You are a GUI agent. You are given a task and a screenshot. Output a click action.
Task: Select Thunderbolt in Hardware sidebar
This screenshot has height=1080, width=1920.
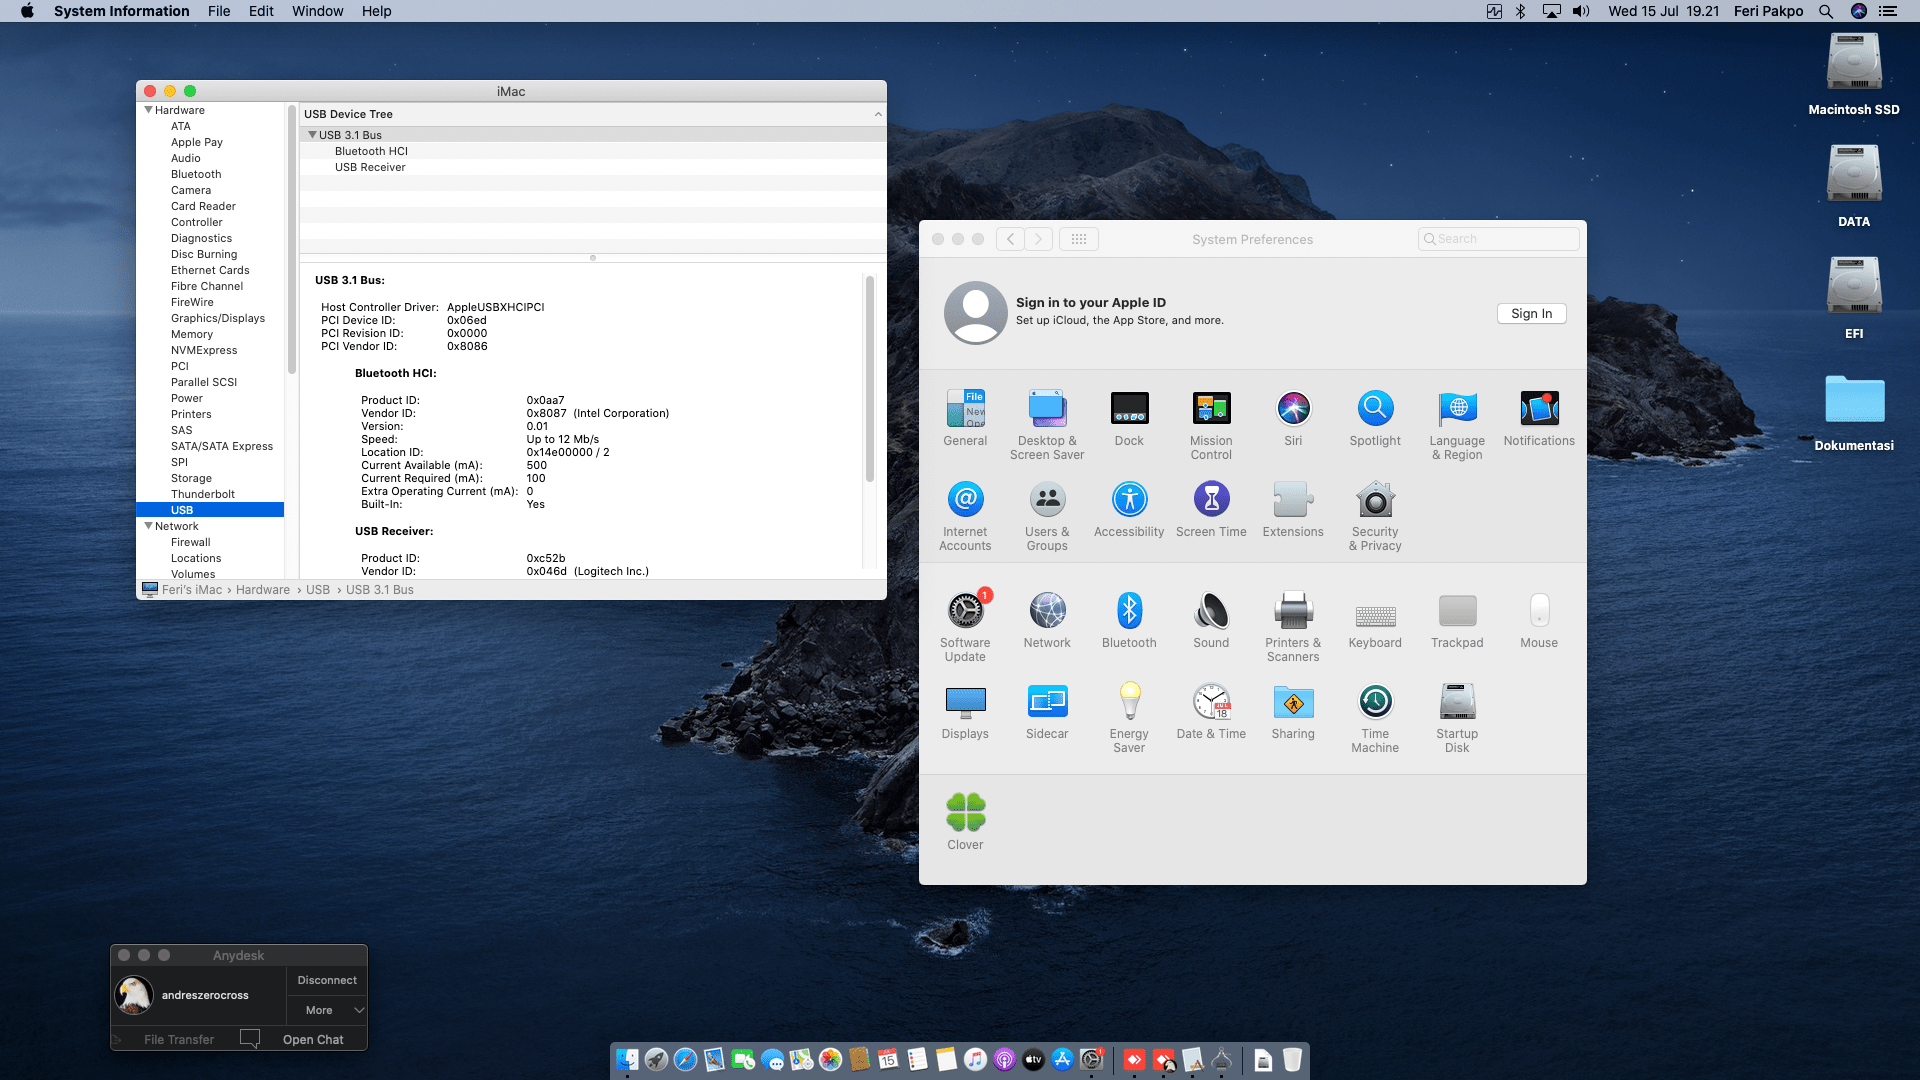pos(203,494)
